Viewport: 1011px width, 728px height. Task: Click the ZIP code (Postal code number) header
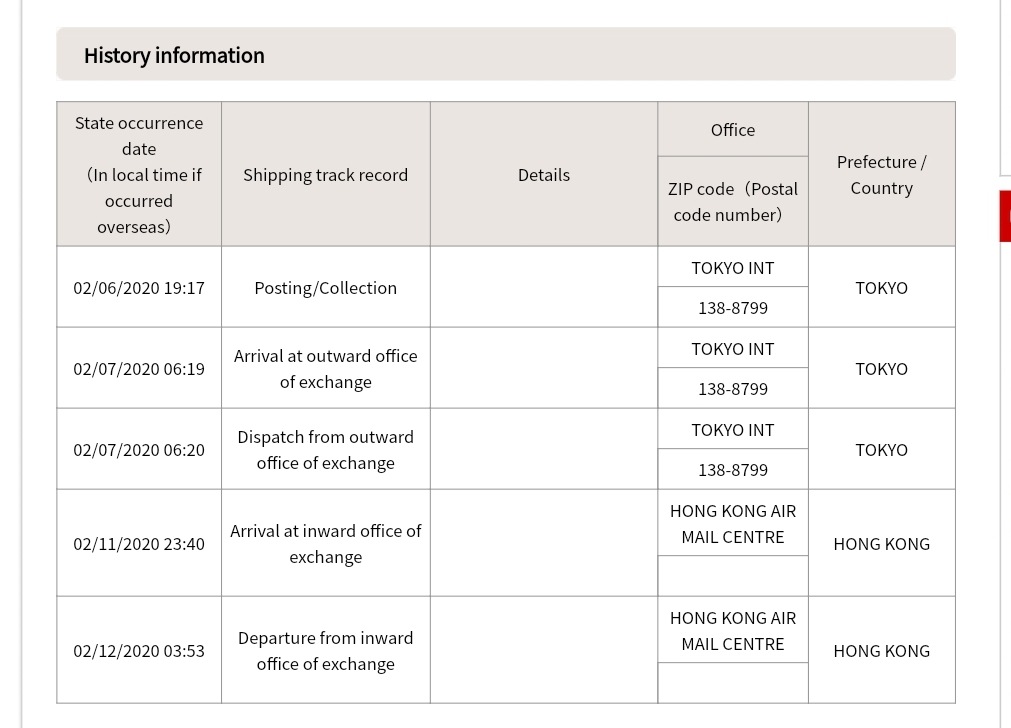pyautogui.click(x=733, y=201)
